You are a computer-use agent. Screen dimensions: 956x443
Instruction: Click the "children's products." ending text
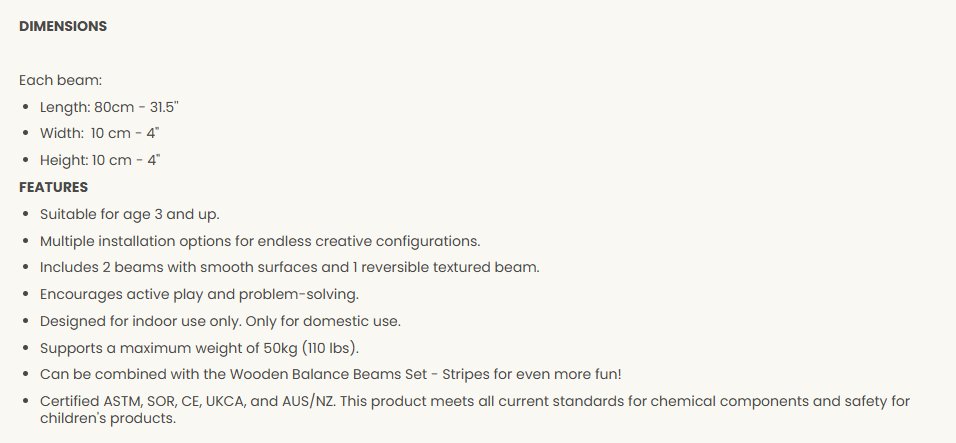pos(108,419)
